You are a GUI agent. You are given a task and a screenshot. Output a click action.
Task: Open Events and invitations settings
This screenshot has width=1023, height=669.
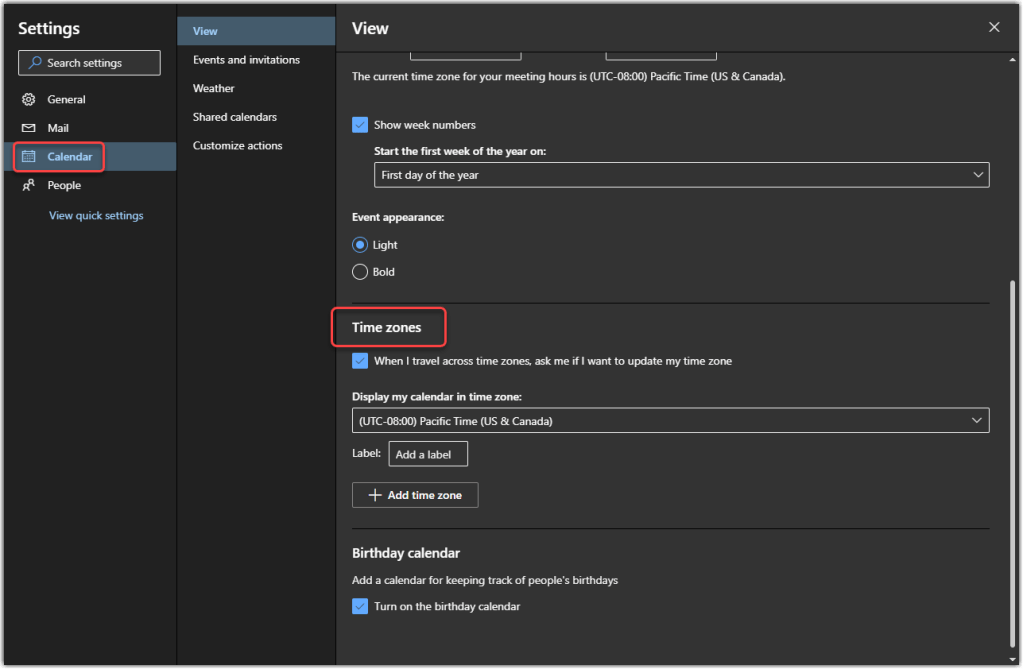pos(246,60)
